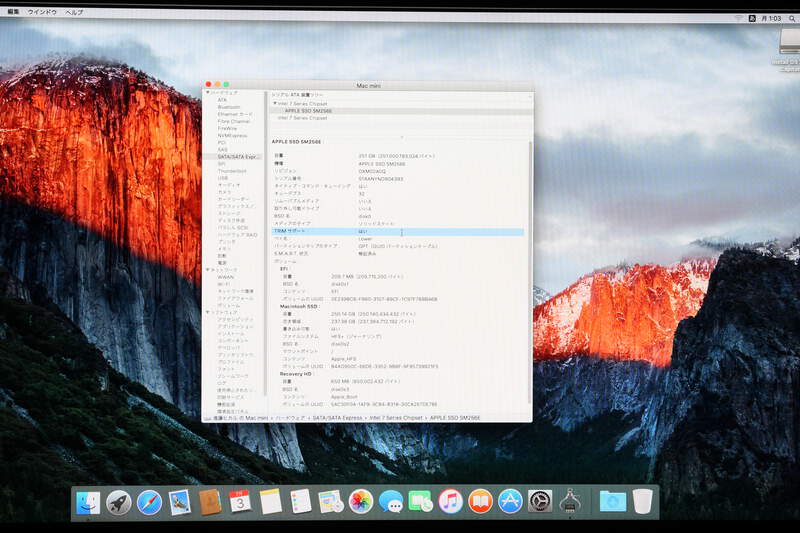Screen dimensions: 800x533
Task: Open the Help menu in menu bar
Action: point(74,12)
